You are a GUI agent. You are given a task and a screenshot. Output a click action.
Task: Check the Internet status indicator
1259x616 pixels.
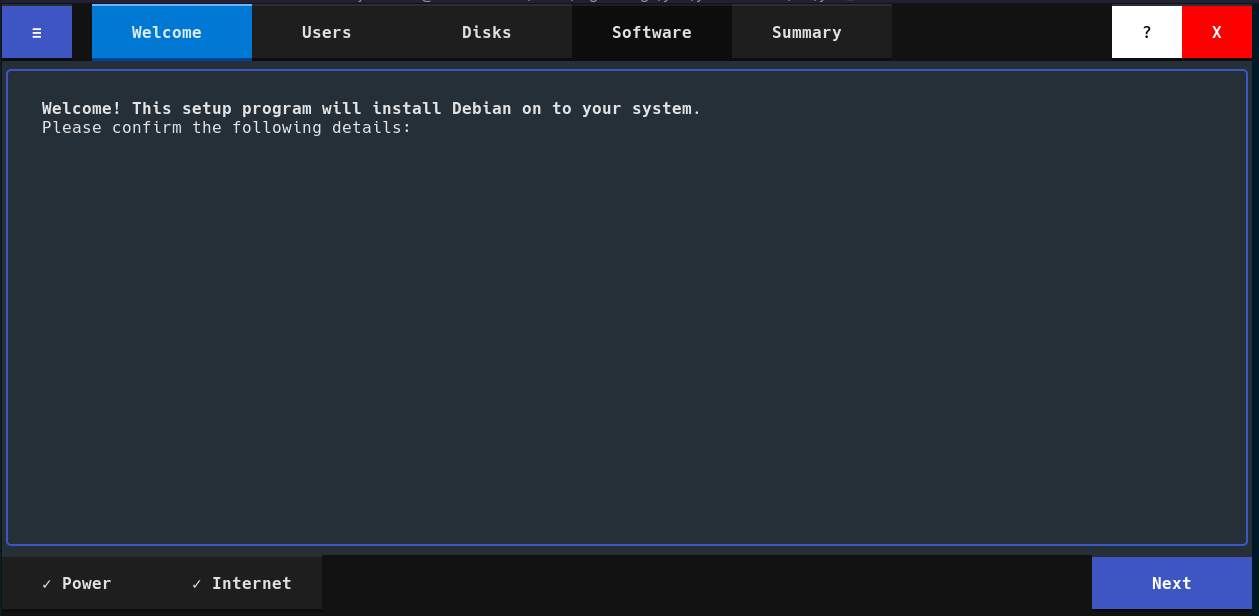241,583
